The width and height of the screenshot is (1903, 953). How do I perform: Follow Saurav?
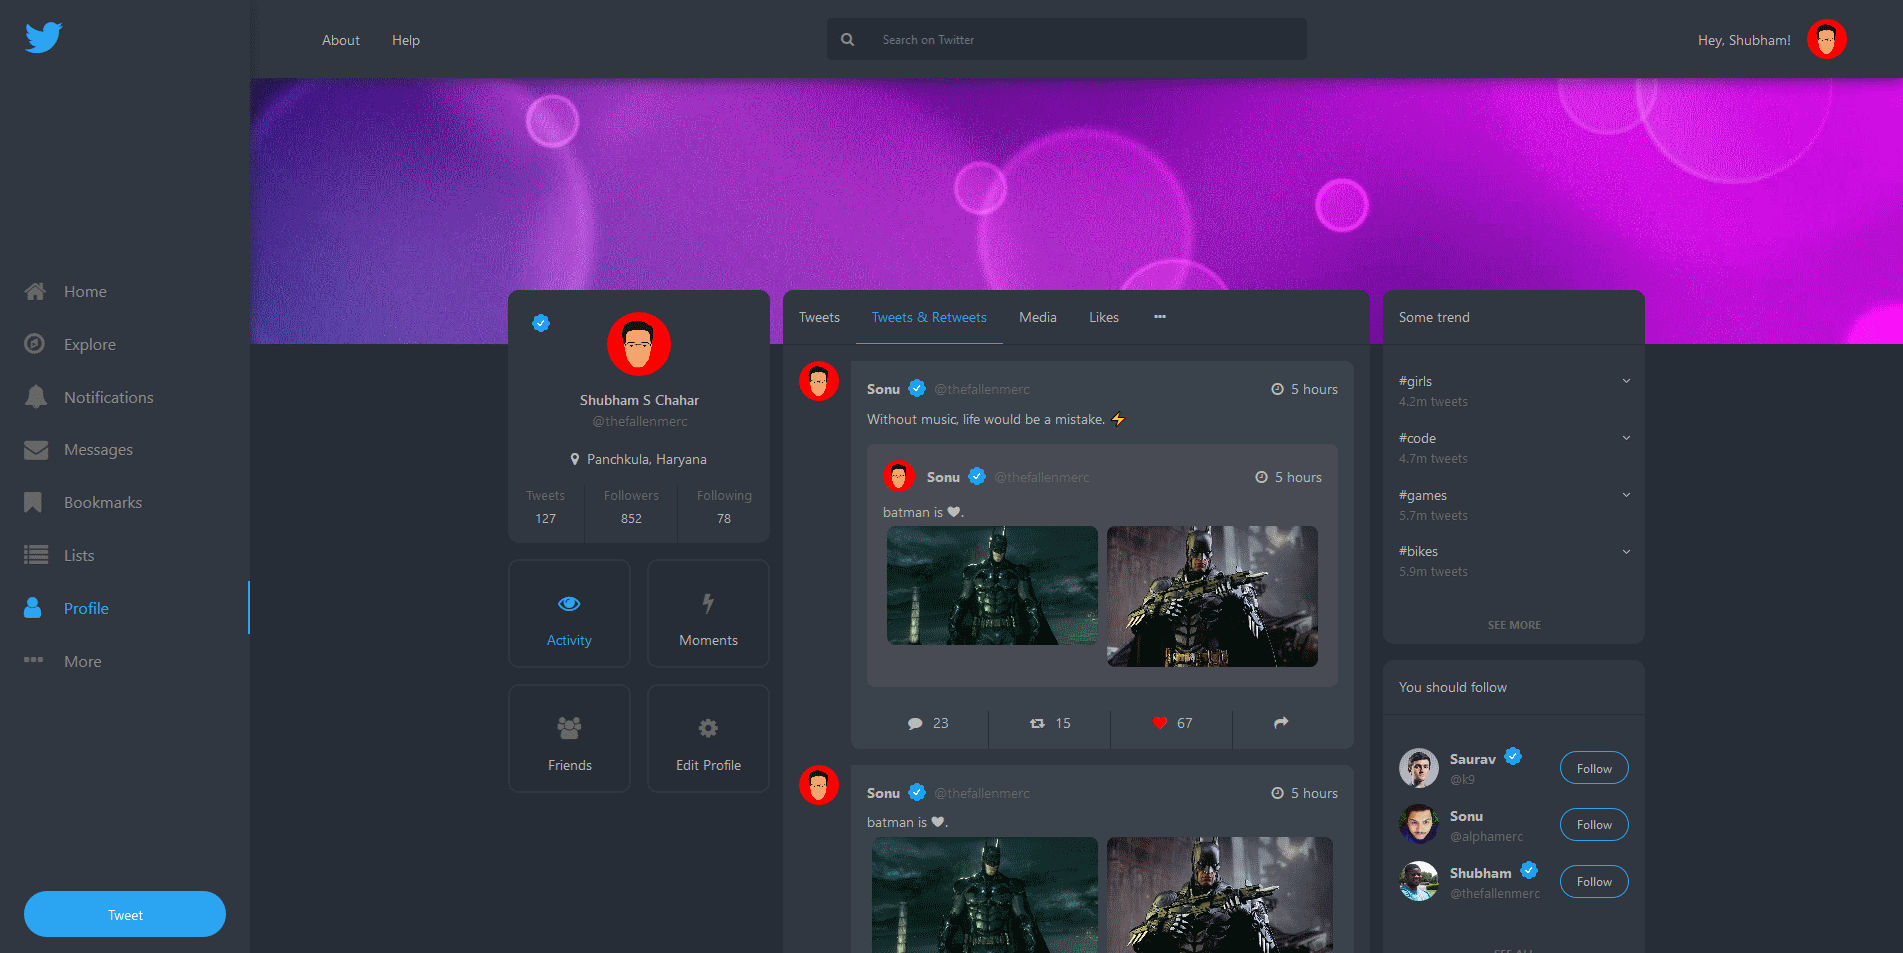1594,768
